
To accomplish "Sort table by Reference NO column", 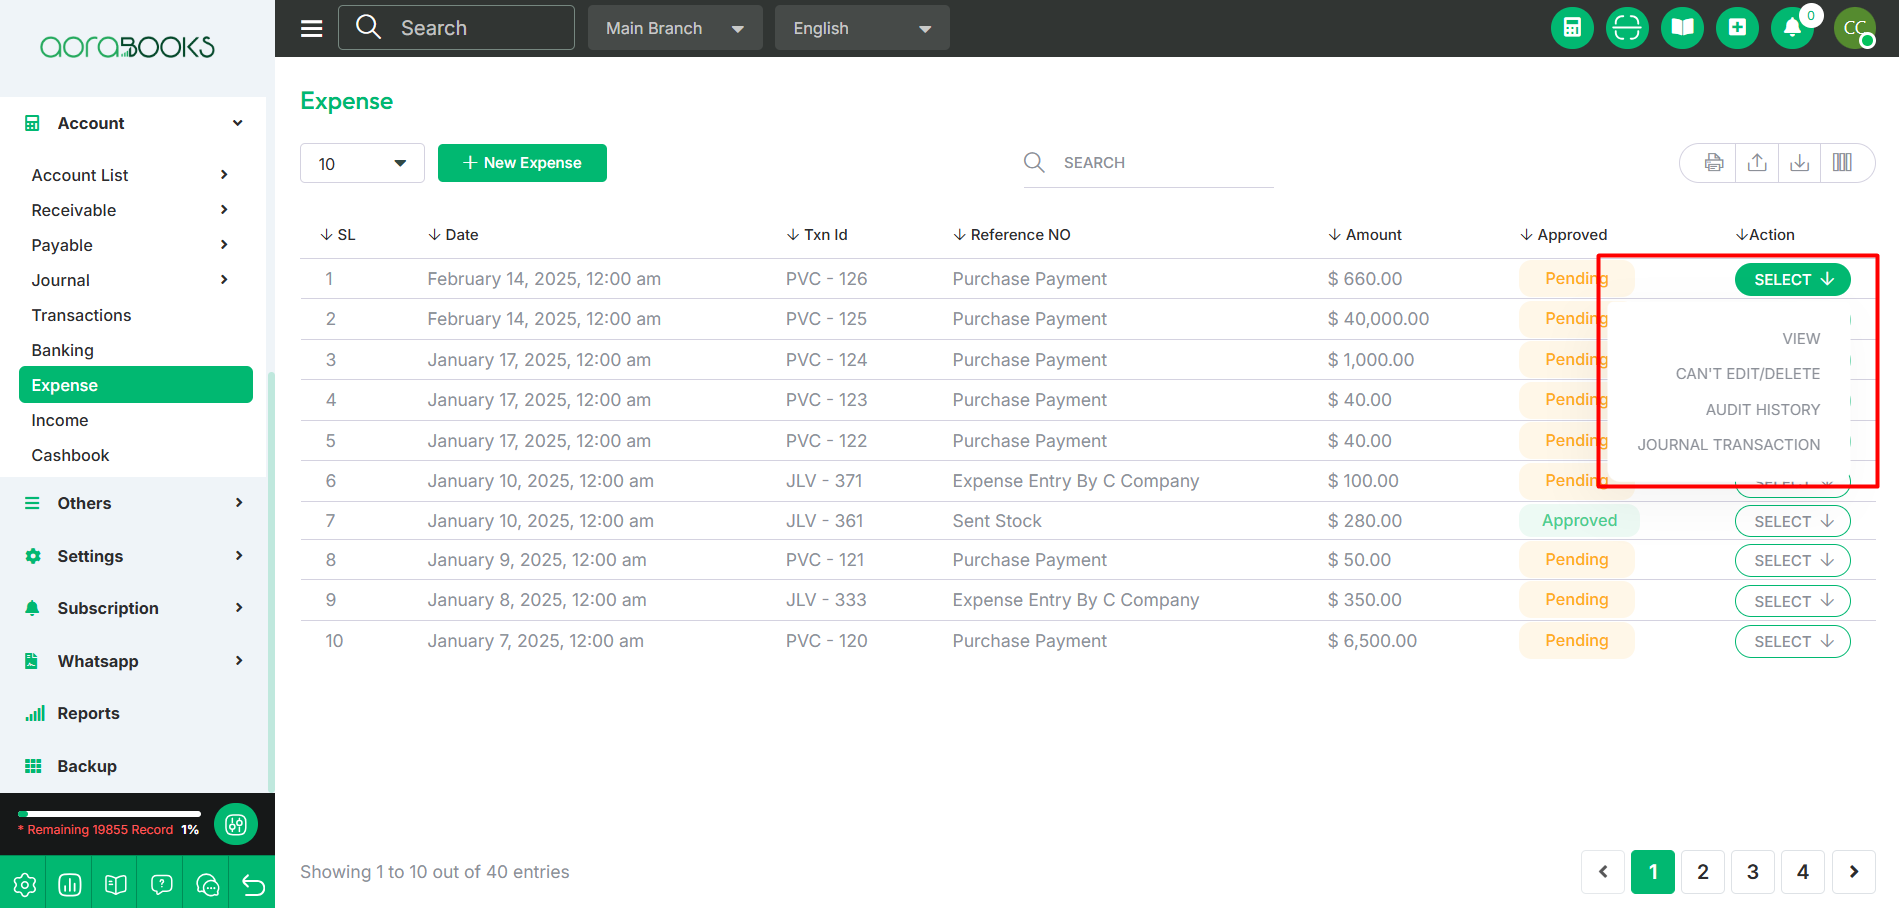I will (x=1012, y=235).
